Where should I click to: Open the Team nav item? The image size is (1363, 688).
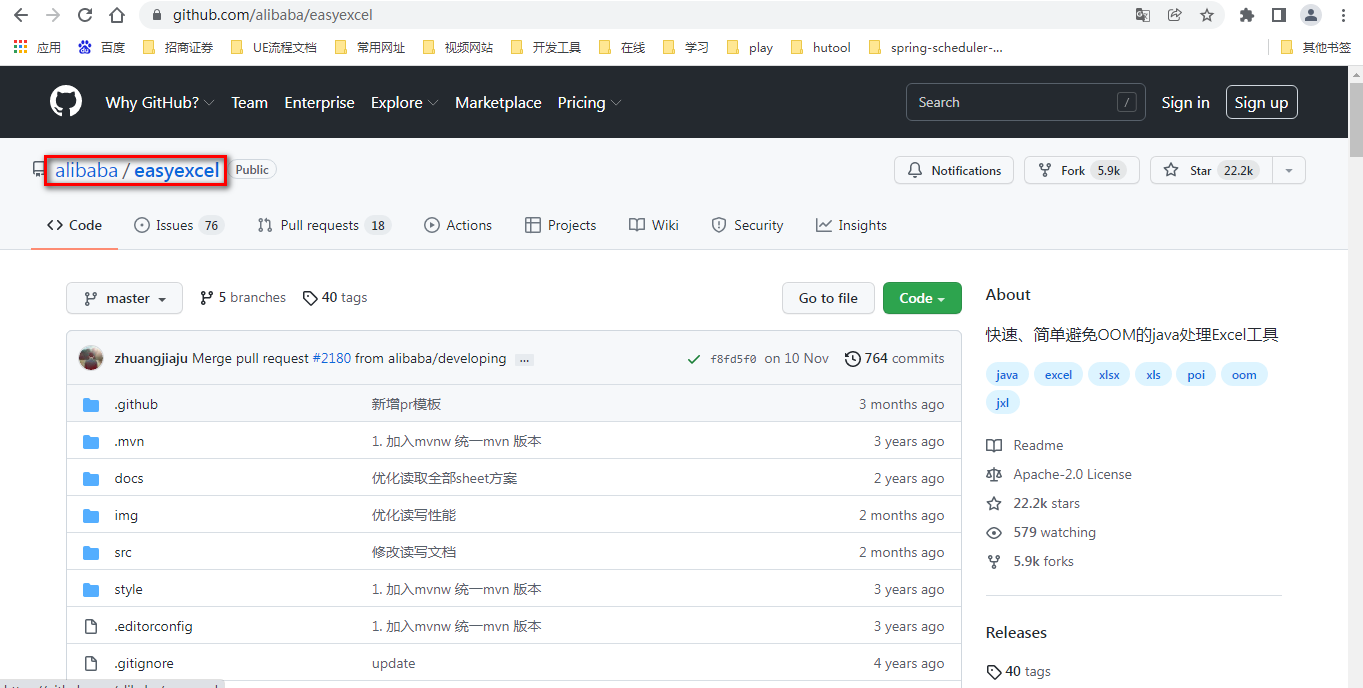249,102
